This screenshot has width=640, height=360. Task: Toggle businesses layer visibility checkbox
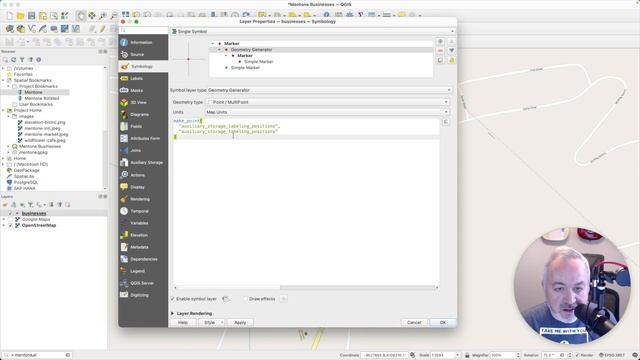[x=10, y=213]
